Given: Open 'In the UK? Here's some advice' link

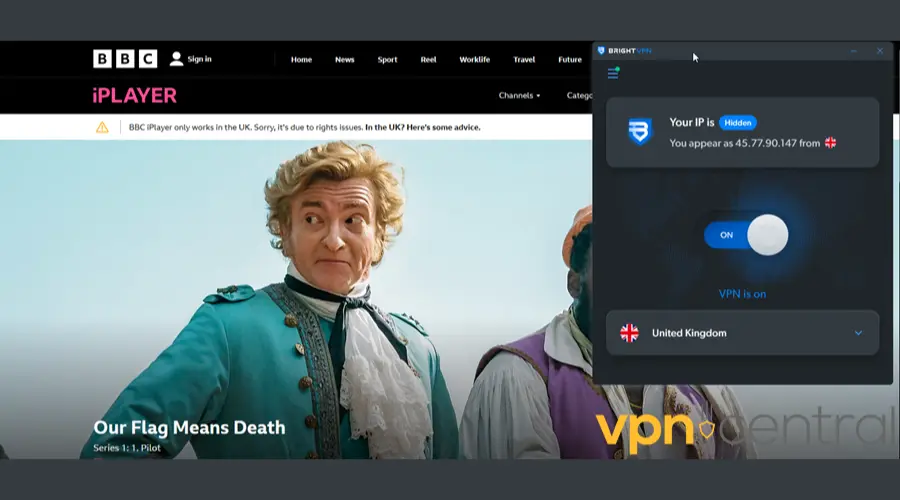Looking at the screenshot, I should click(x=422, y=127).
